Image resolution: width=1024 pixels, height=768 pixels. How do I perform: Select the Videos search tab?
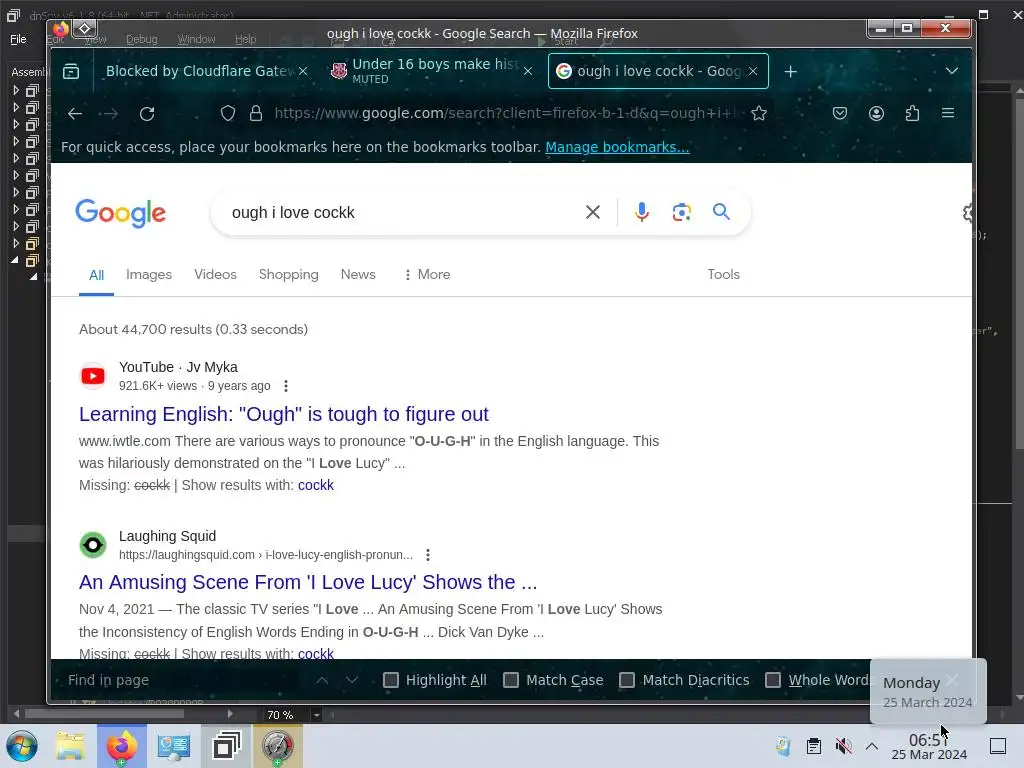pyautogui.click(x=215, y=274)
